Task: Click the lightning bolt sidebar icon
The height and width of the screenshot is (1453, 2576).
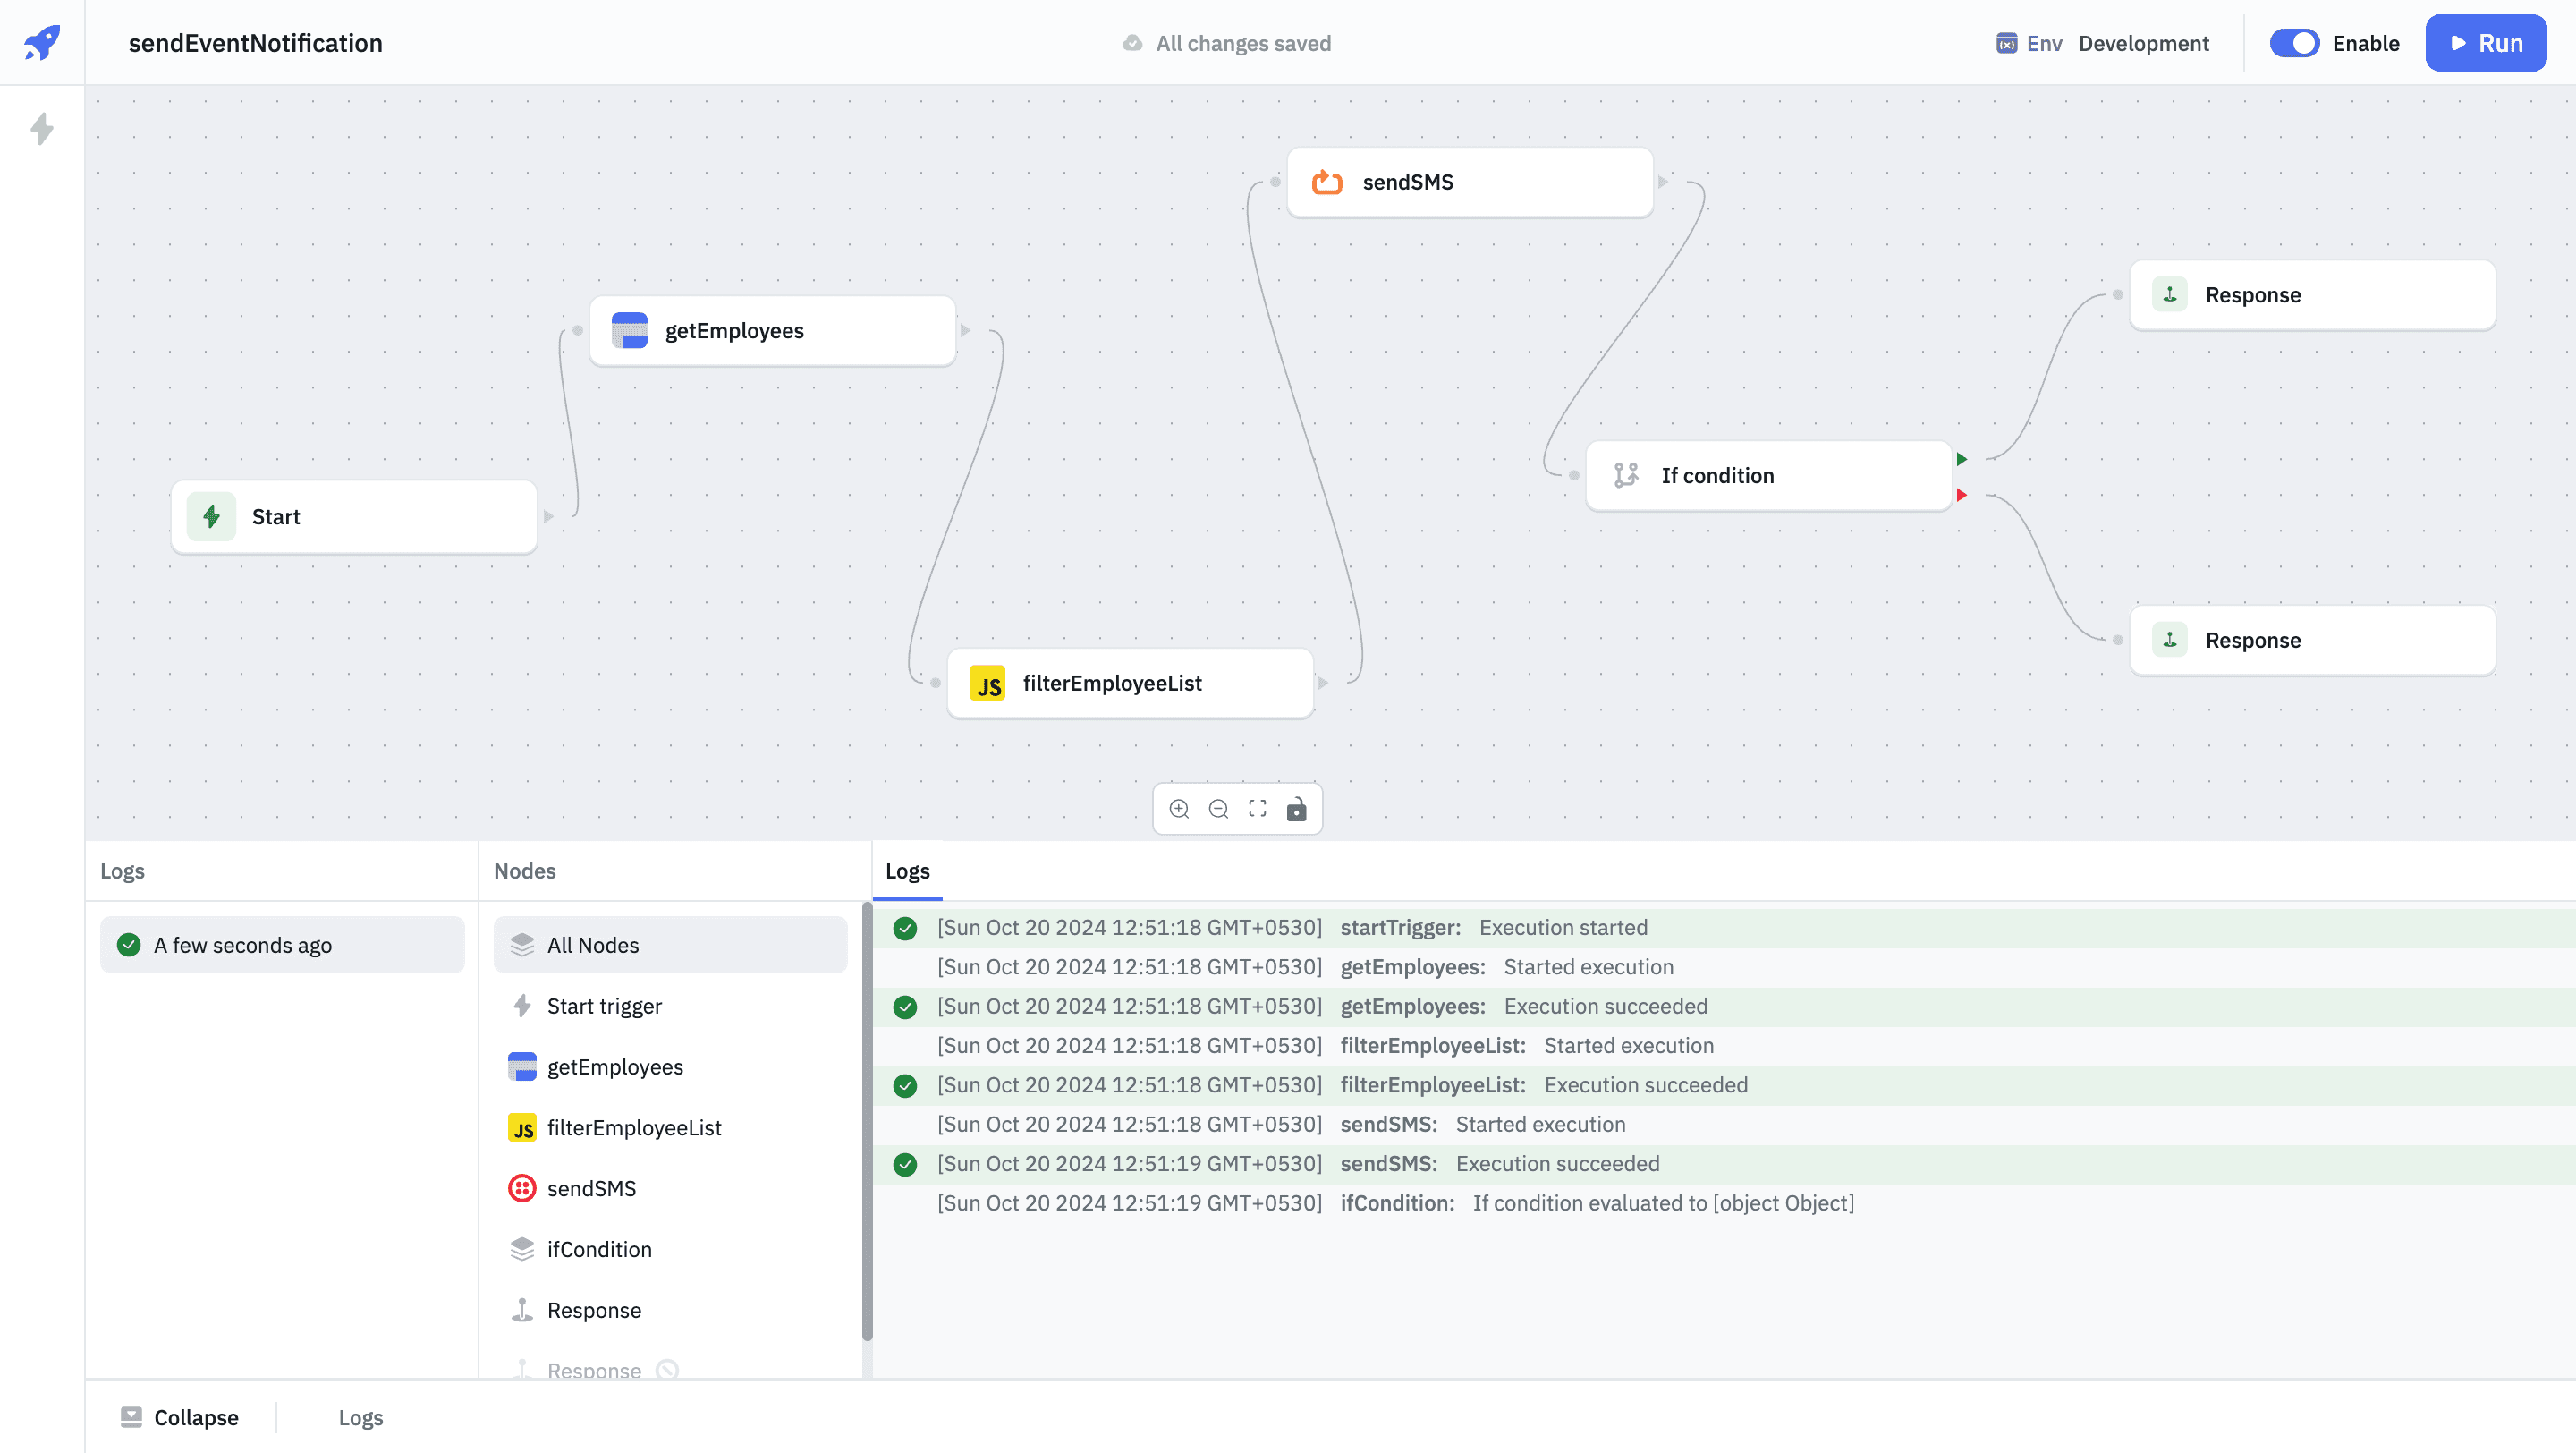Action: pos(42,128)
